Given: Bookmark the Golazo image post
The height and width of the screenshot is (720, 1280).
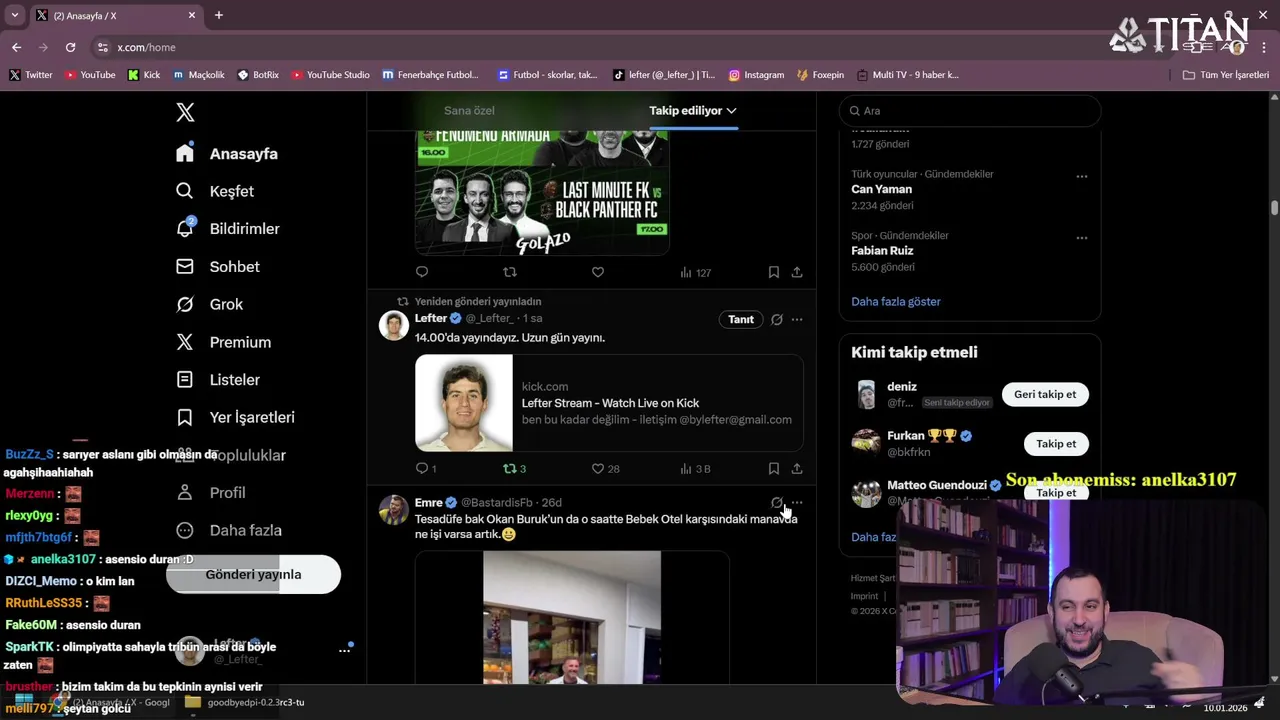Looking at the screenshot, I should 774,272.
